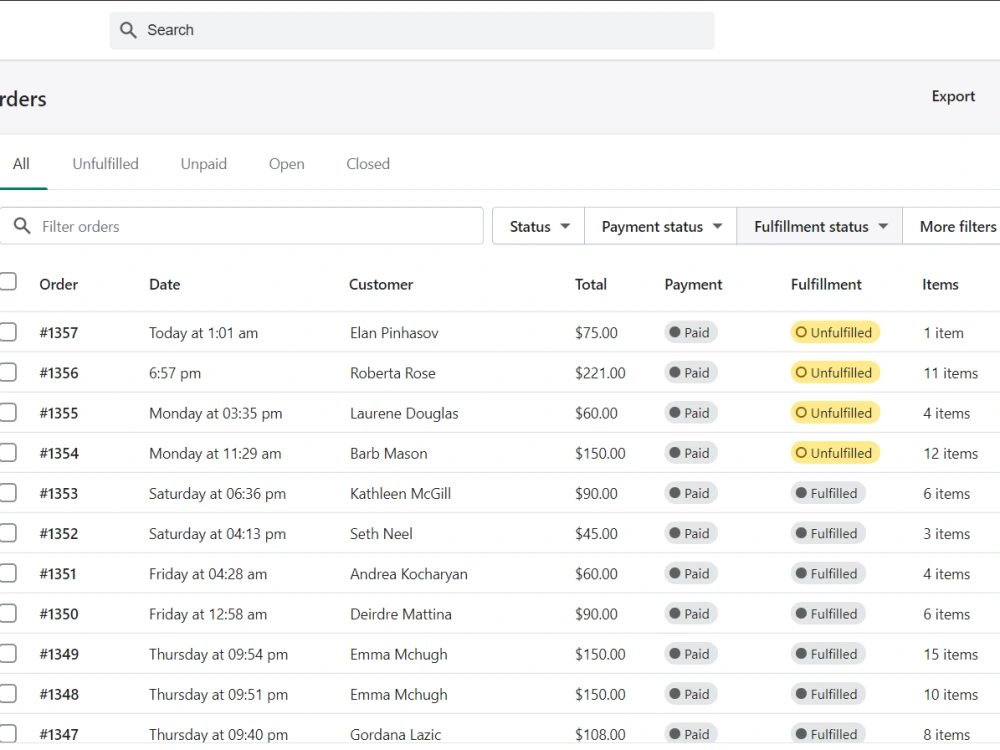Click the Paid badge for Seth Neel's order
The width and height of the screenshot is (1000, 750).
pos(691,533)
